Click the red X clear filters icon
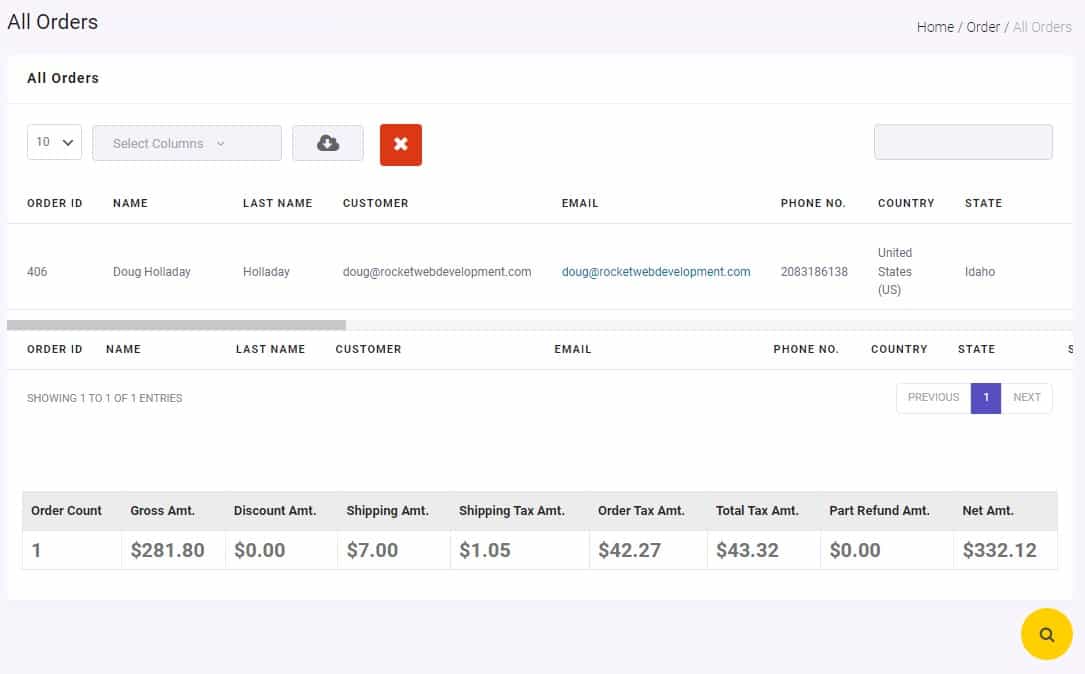 400,144
